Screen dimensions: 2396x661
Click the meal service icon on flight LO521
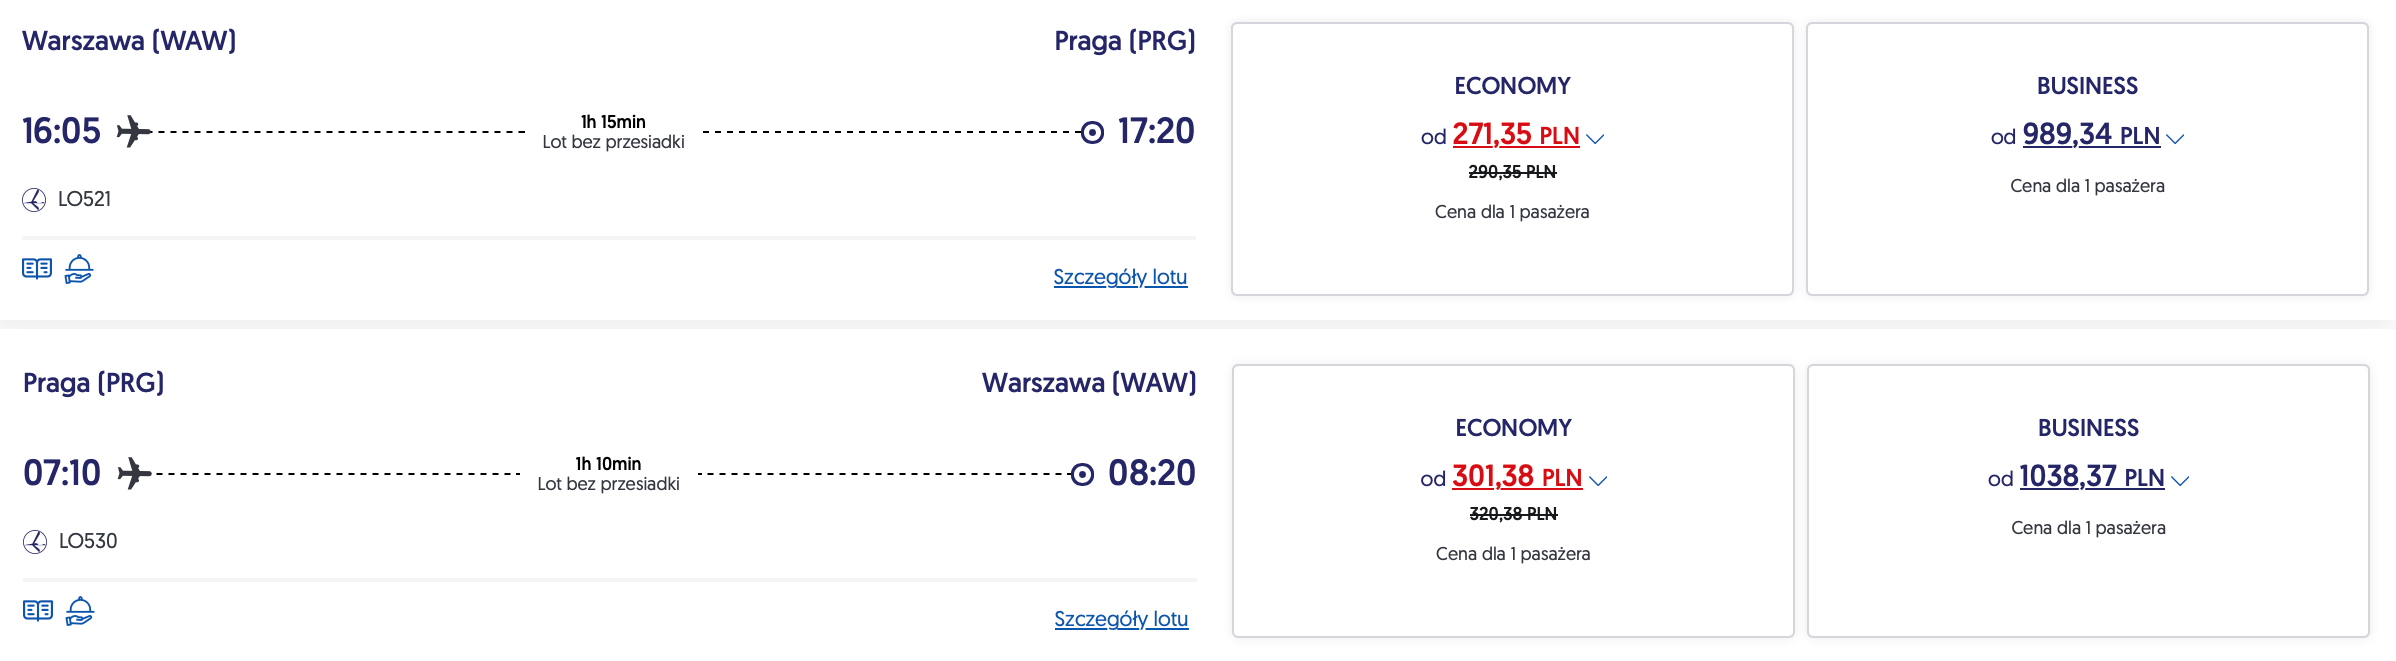point(79,269)
